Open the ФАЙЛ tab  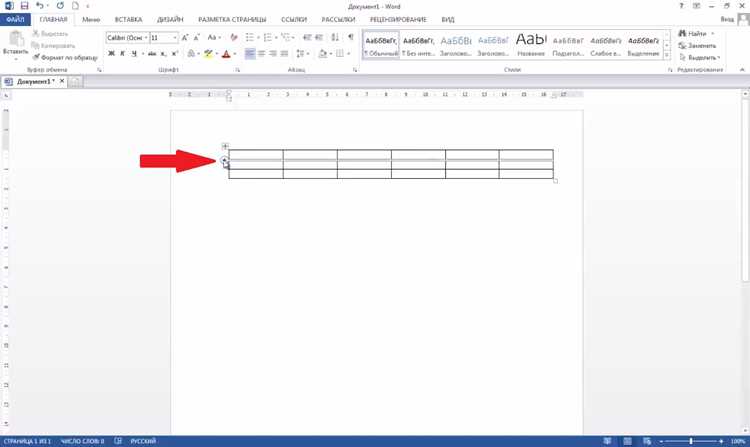[x=15, y=20]
